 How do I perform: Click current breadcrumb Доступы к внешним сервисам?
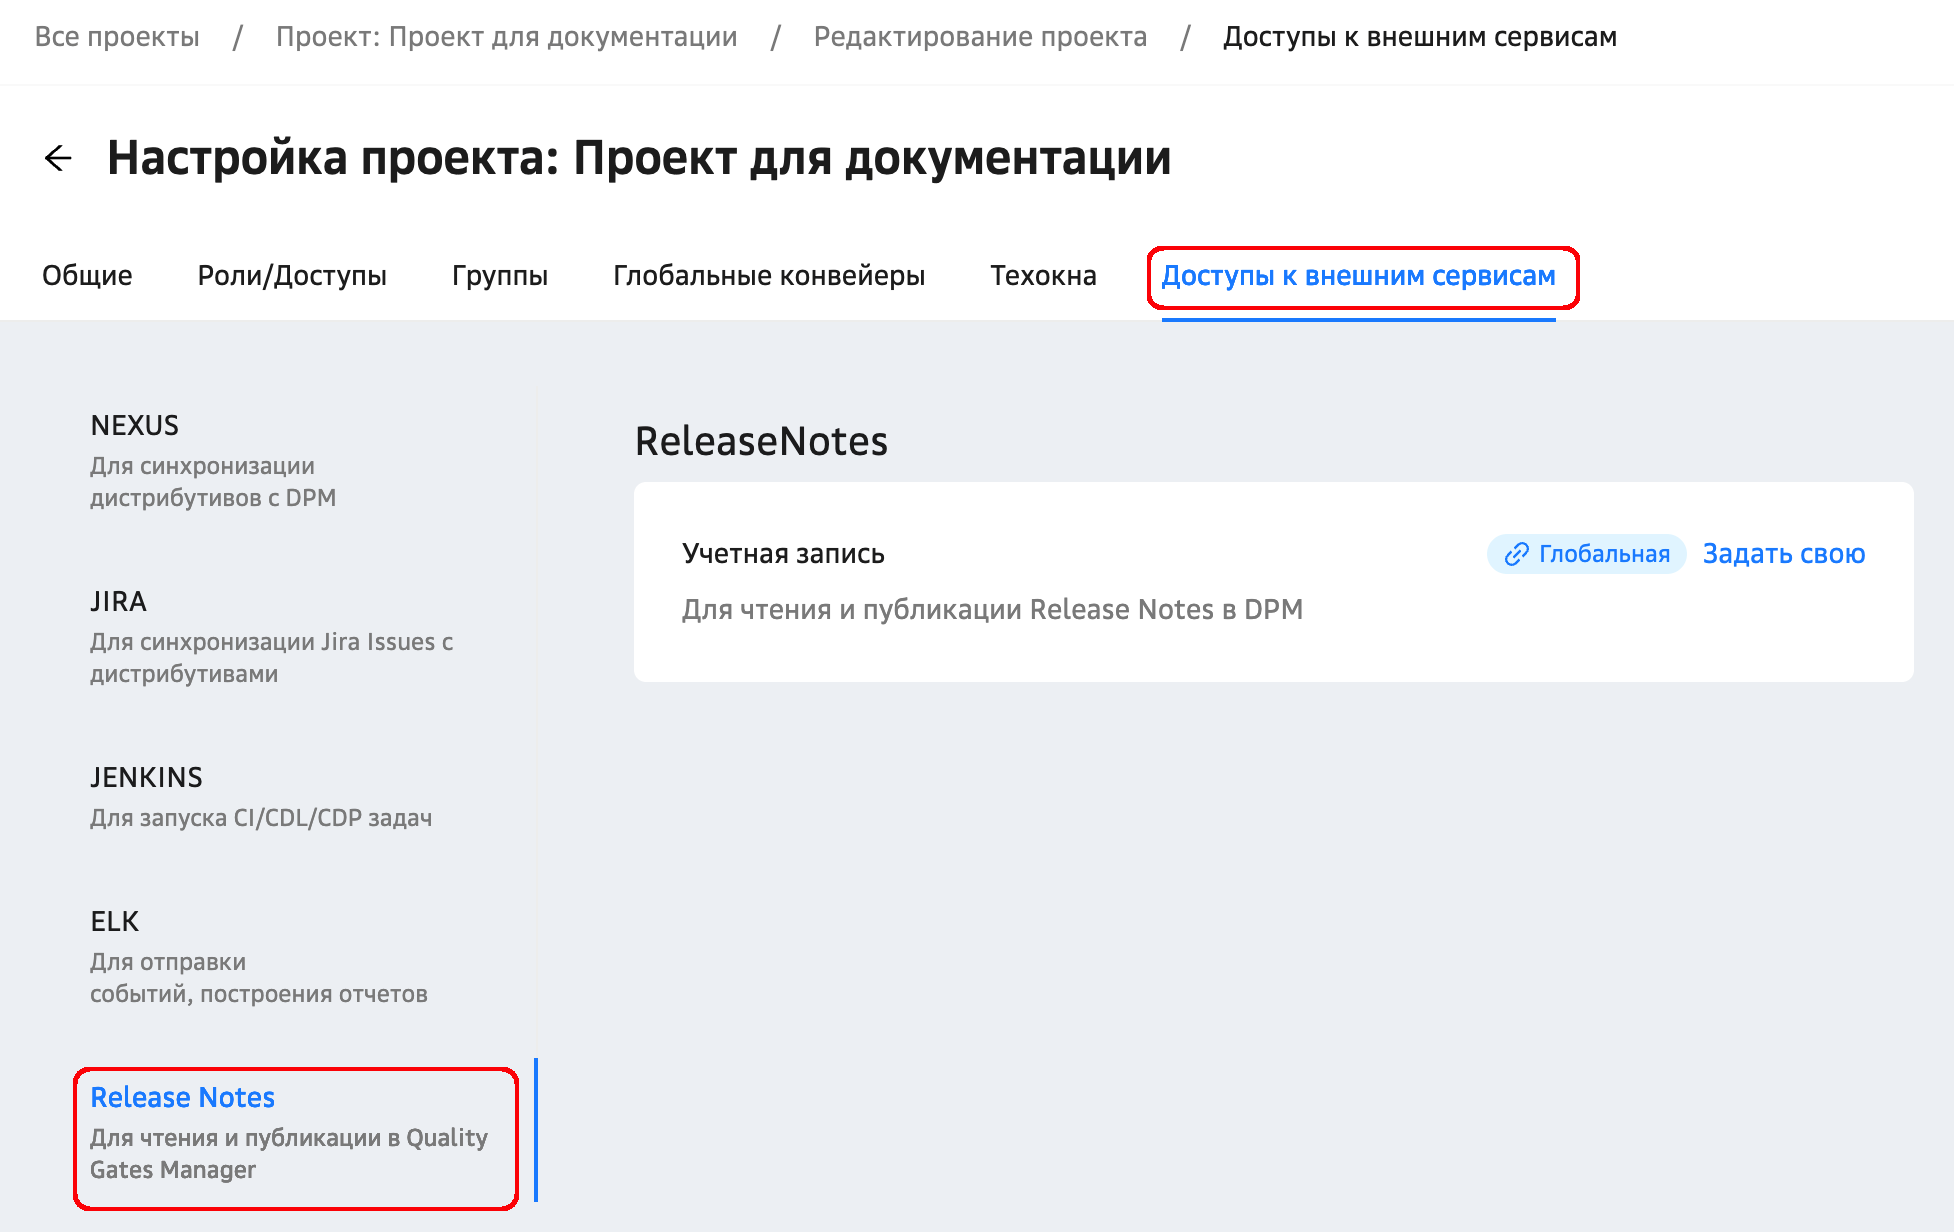point(1419,37)
